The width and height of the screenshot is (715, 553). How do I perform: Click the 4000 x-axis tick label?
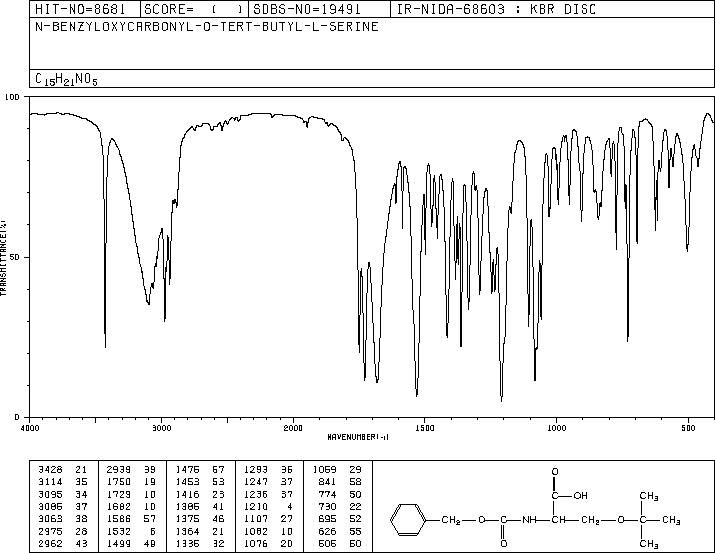30,428
